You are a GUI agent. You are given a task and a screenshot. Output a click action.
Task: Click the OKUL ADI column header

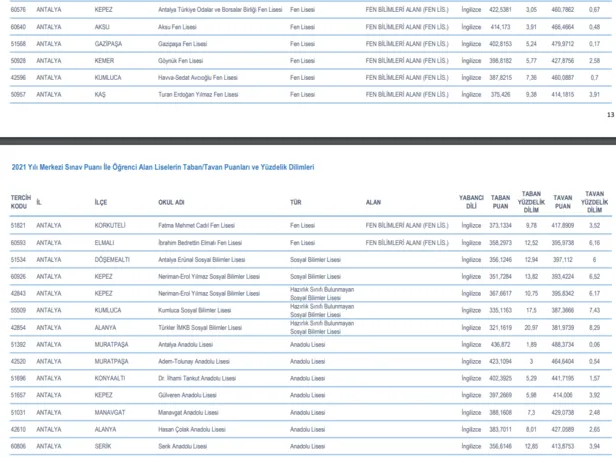(x=172, y=201)
